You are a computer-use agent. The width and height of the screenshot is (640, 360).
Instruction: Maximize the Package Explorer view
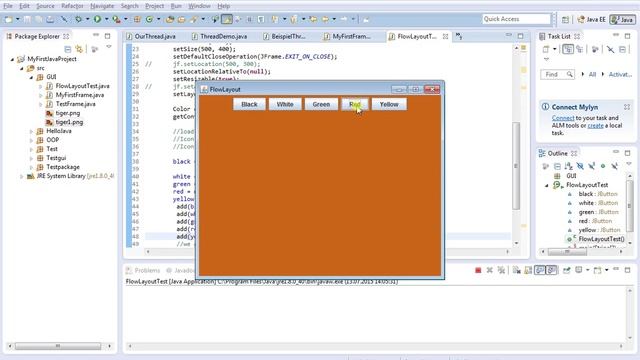click(x=107, y=36)
